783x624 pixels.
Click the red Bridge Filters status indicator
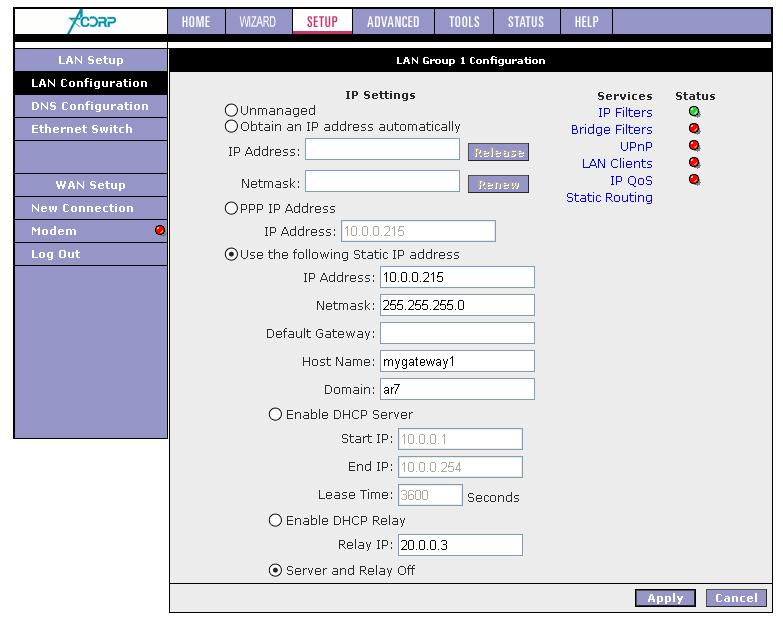(694, 129)
